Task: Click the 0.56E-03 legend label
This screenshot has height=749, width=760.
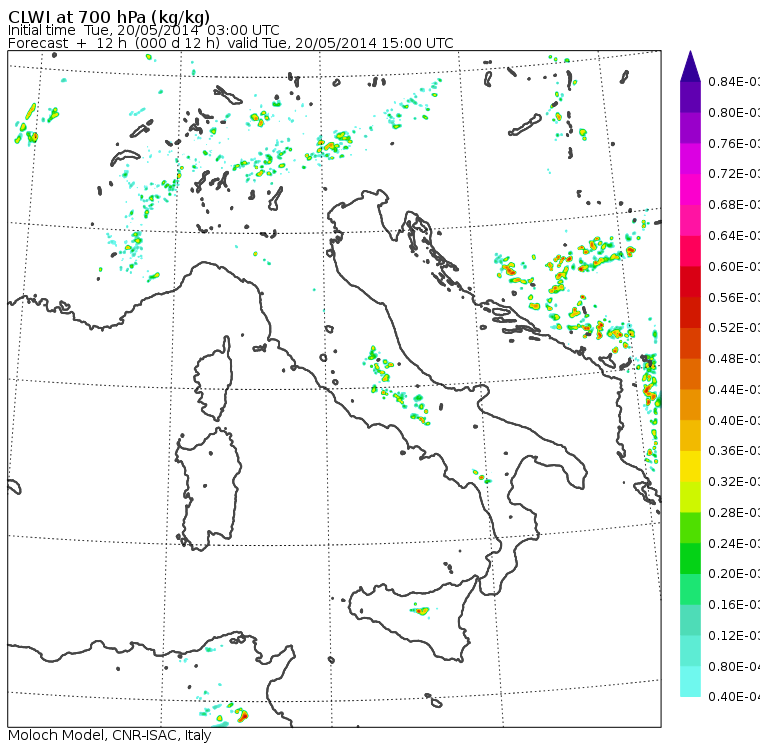Action: (734, 297)
